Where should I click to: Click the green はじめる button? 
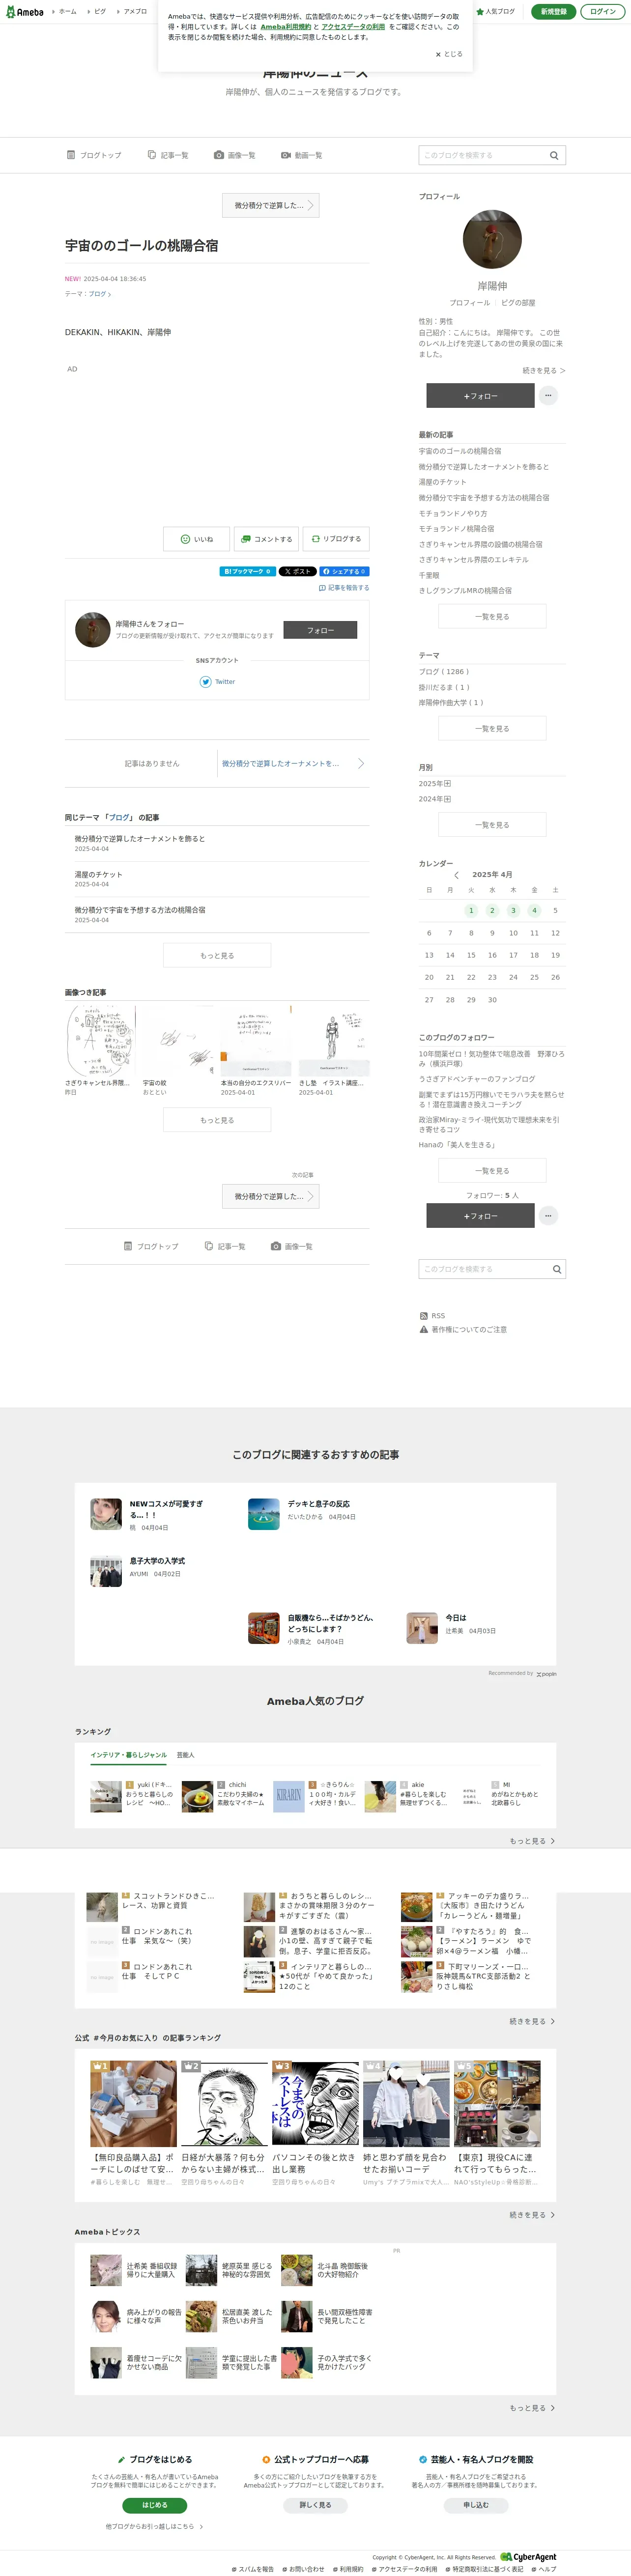155,2505
